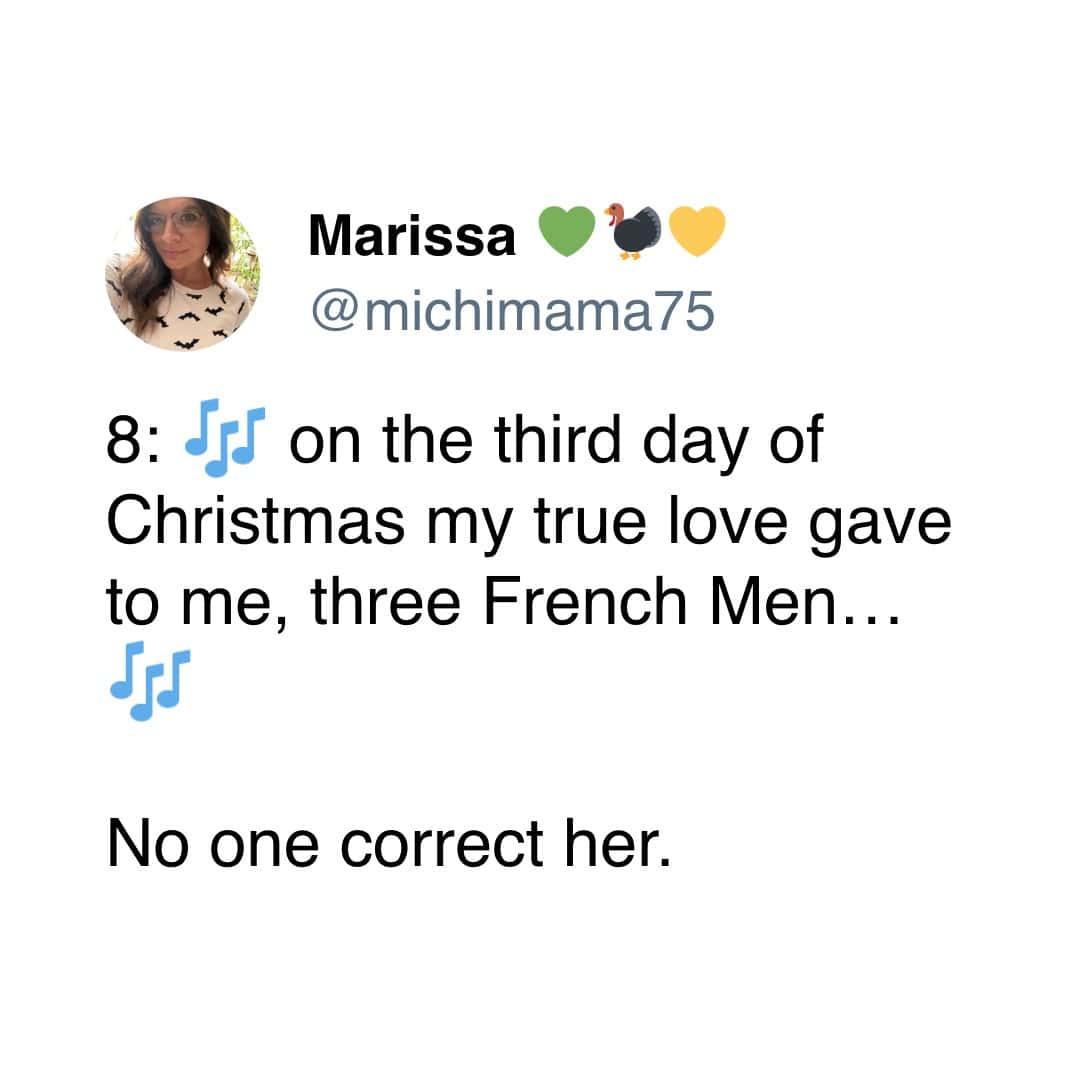Click the "No one correct her." line
Viewport: 1080px width, 1080px height.
[388, 845]
